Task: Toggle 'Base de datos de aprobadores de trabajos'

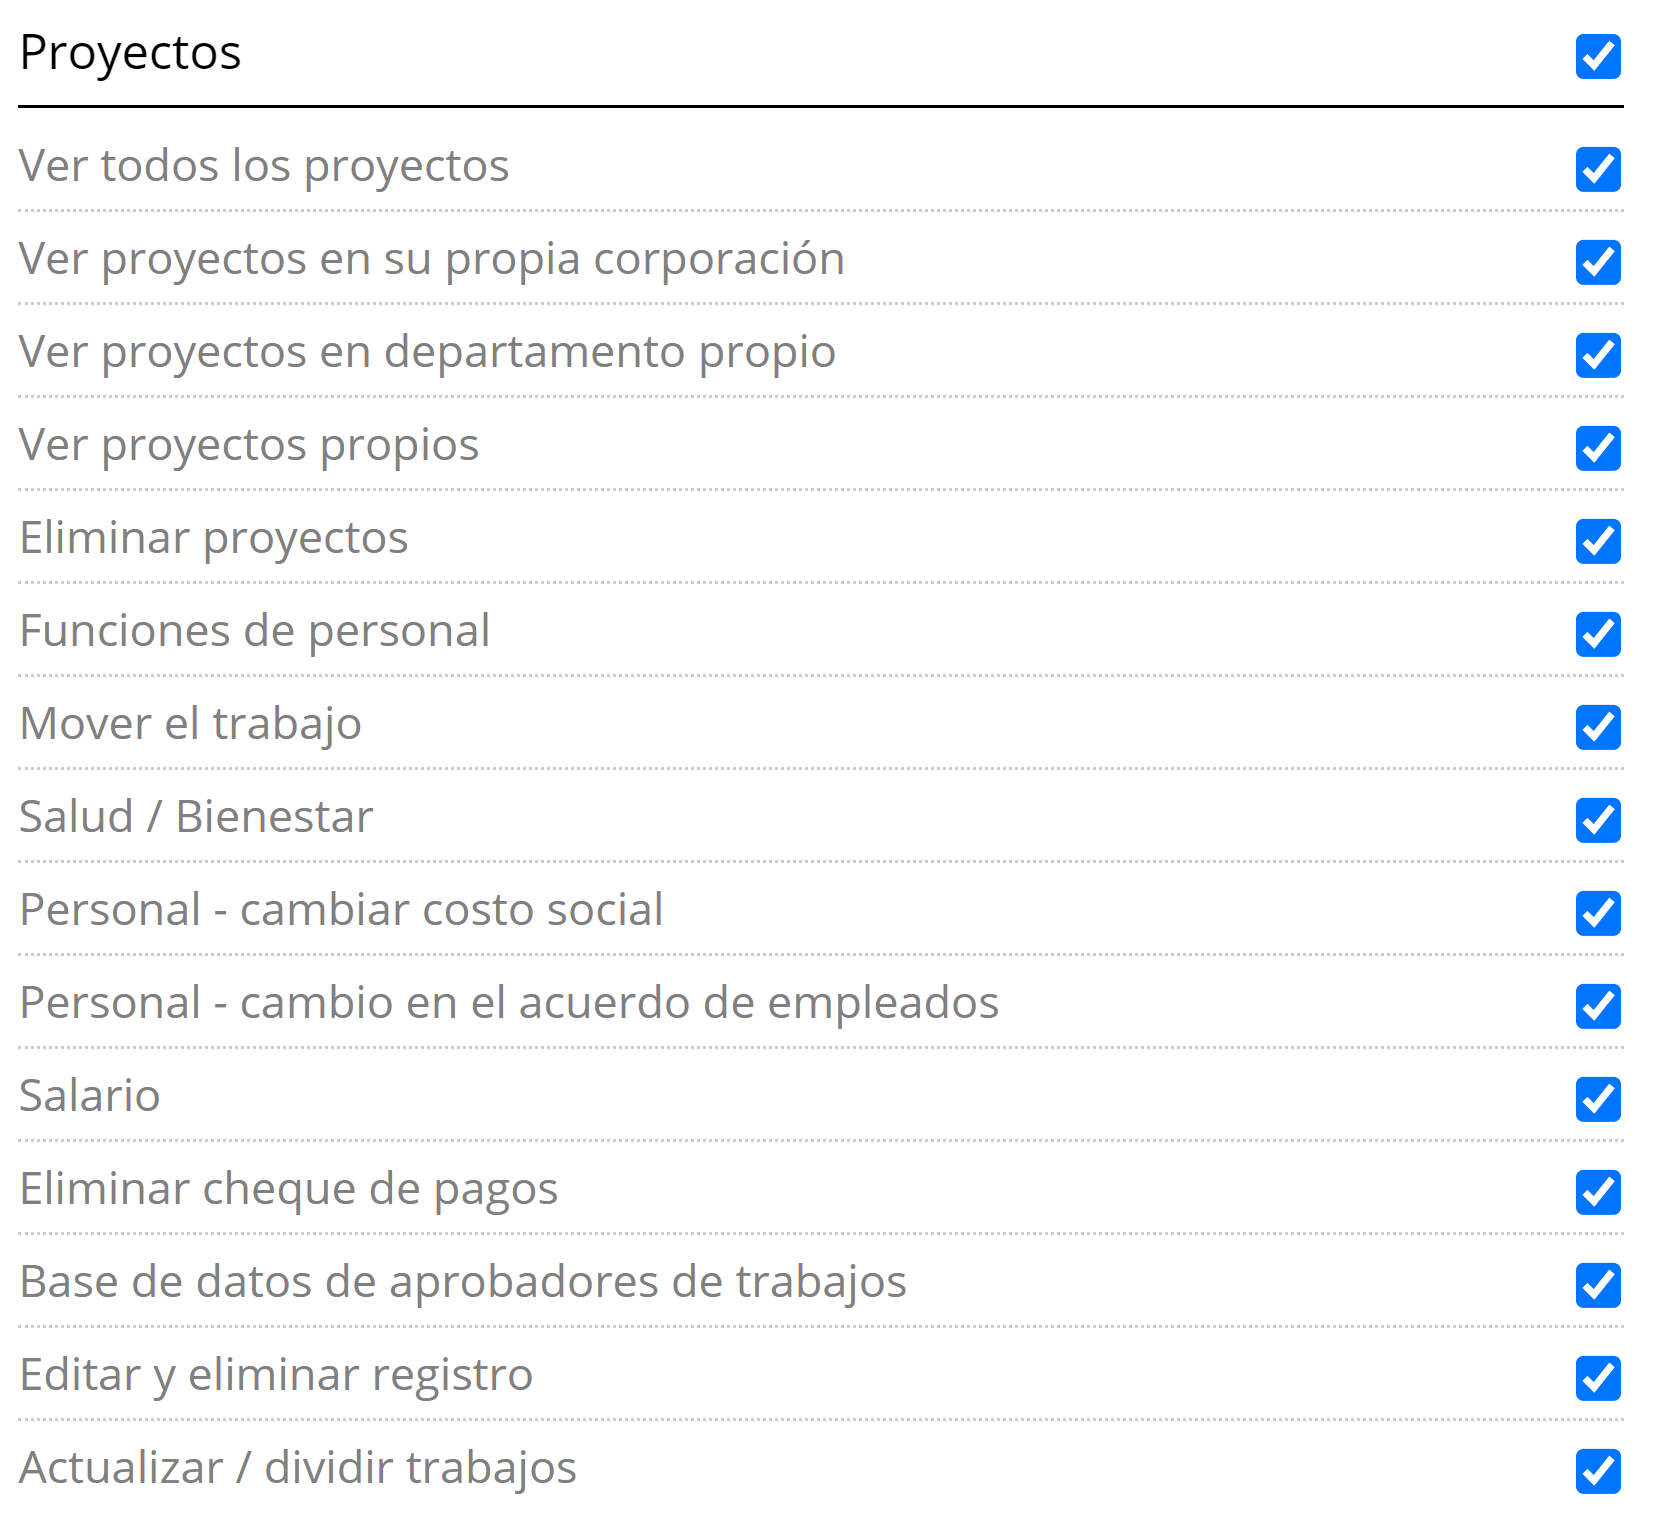Action: (1597, 1285)
